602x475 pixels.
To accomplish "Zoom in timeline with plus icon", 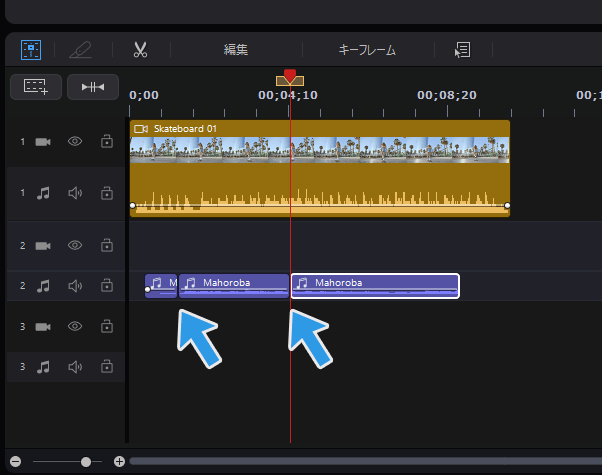I will 119,462.
